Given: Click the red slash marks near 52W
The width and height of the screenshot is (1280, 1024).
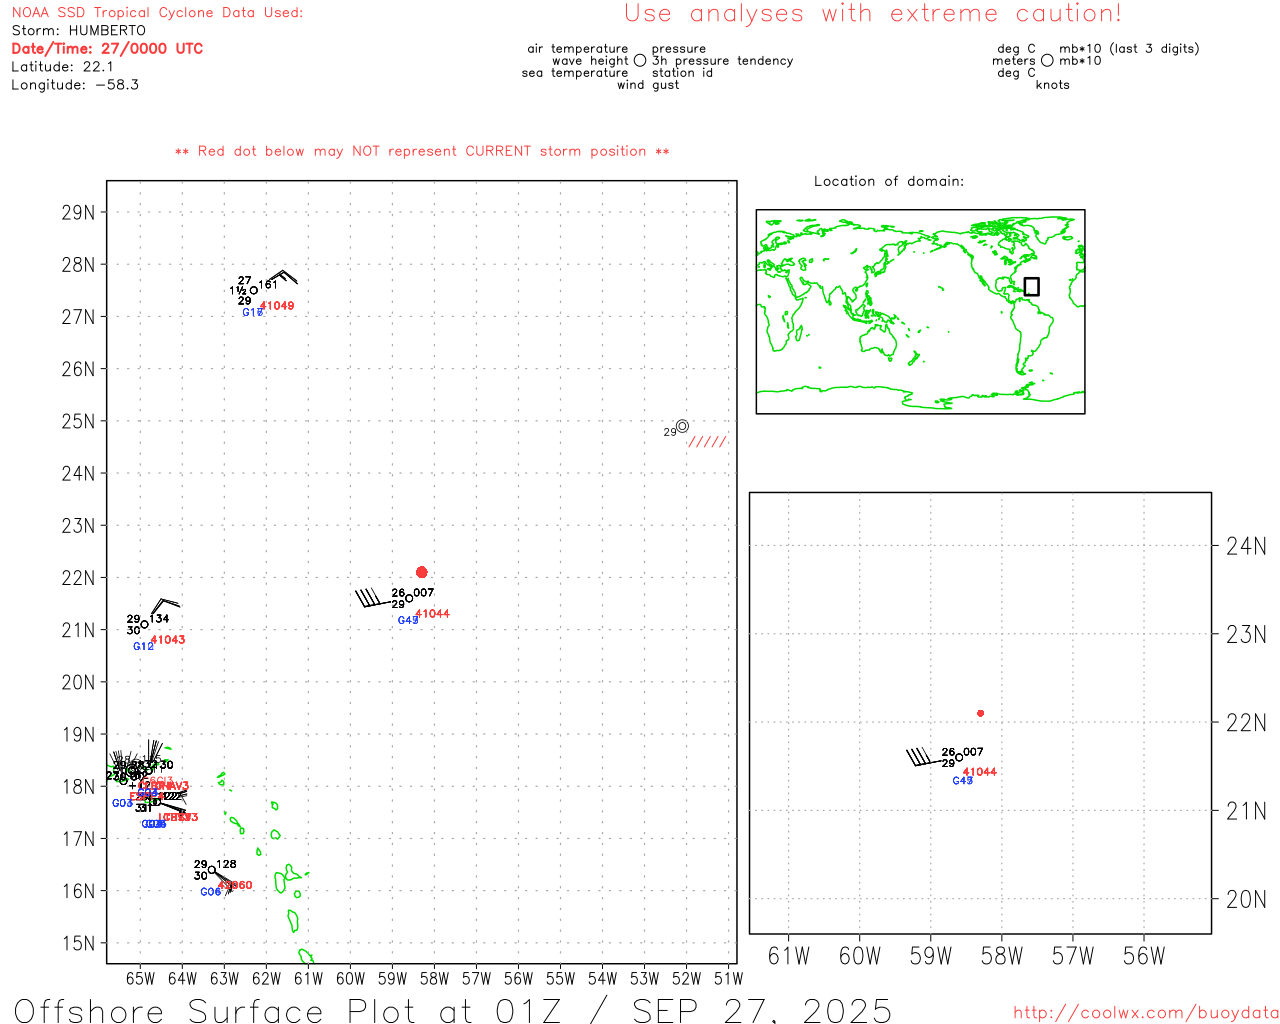Looking at the screenshot, I should (707, 442).
